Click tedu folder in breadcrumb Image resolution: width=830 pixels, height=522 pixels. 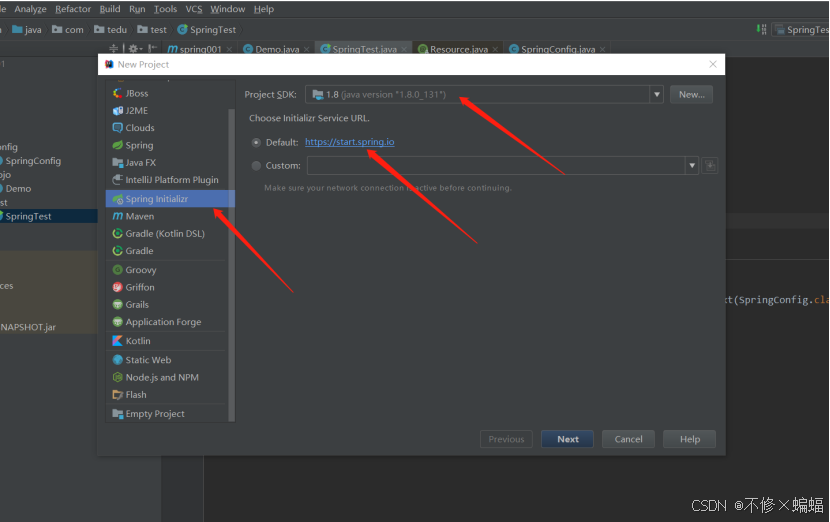111,30
